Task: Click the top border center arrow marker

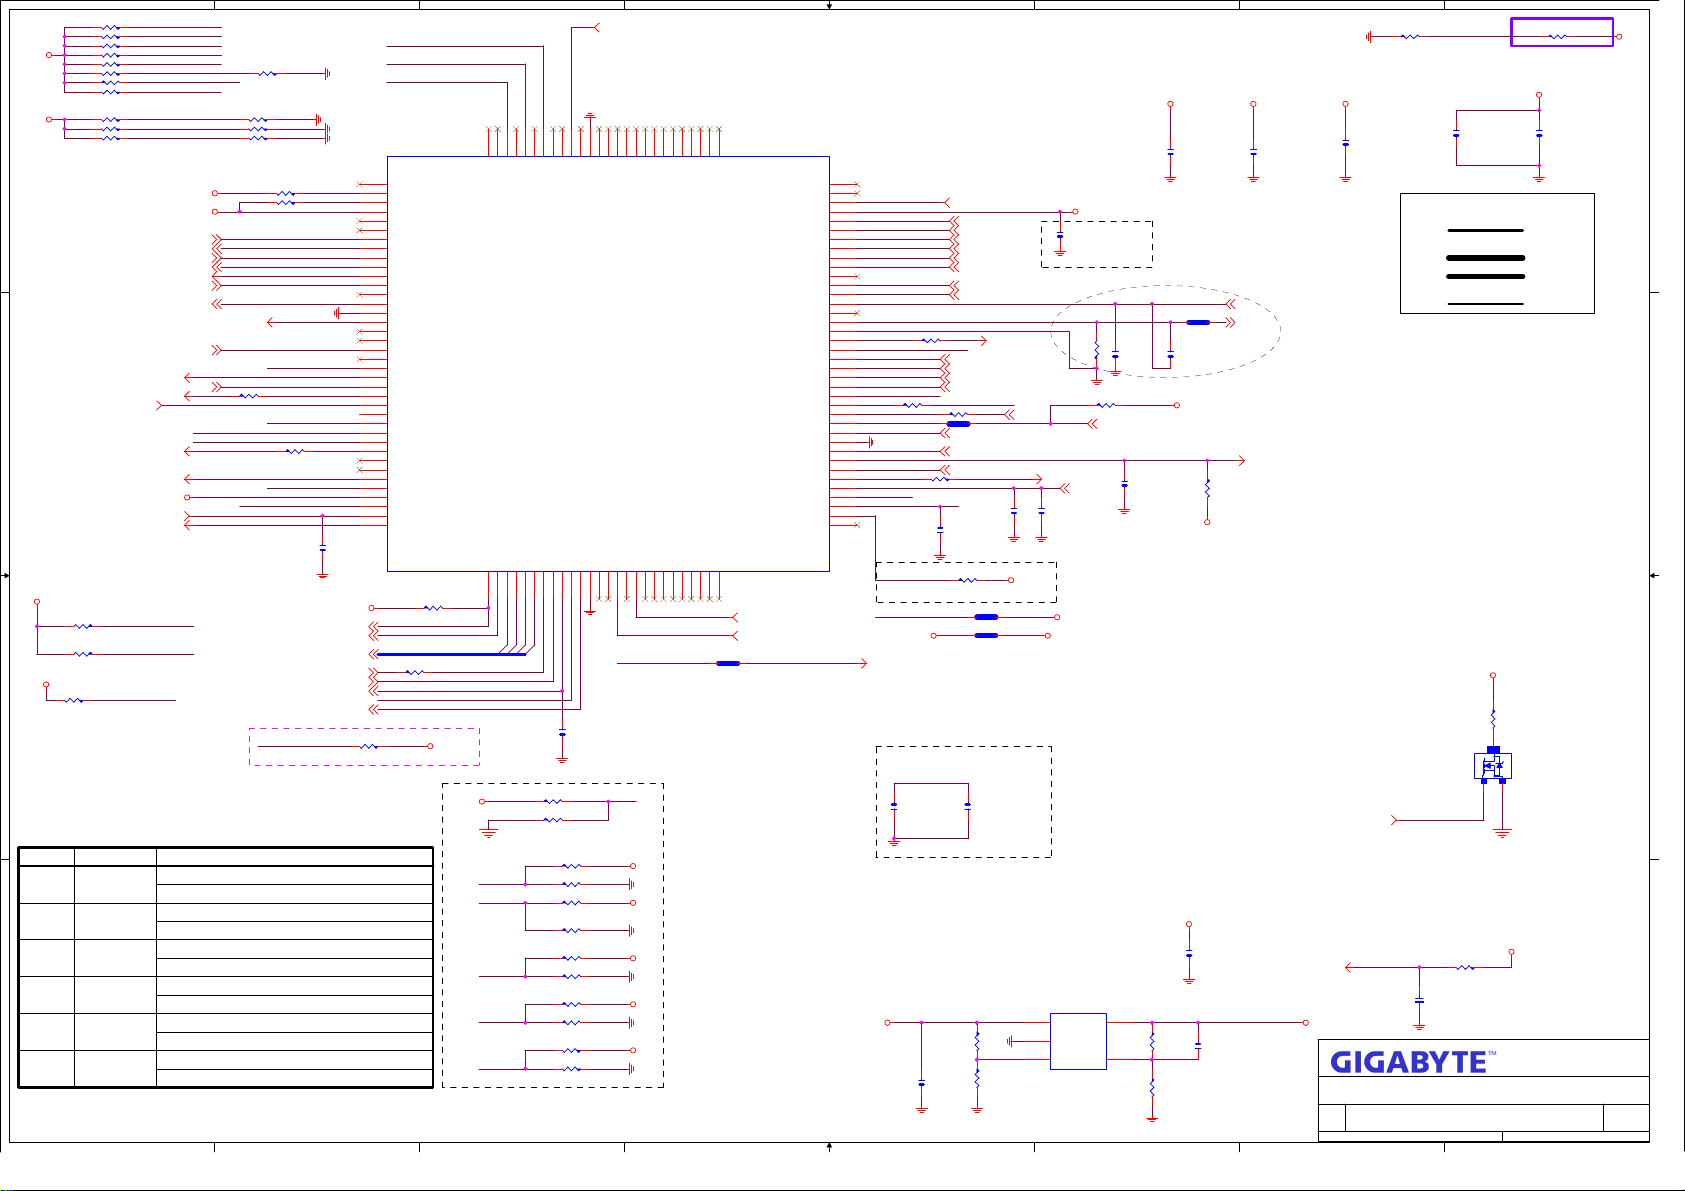Action: pyautogui.click(x=830, y=6)
